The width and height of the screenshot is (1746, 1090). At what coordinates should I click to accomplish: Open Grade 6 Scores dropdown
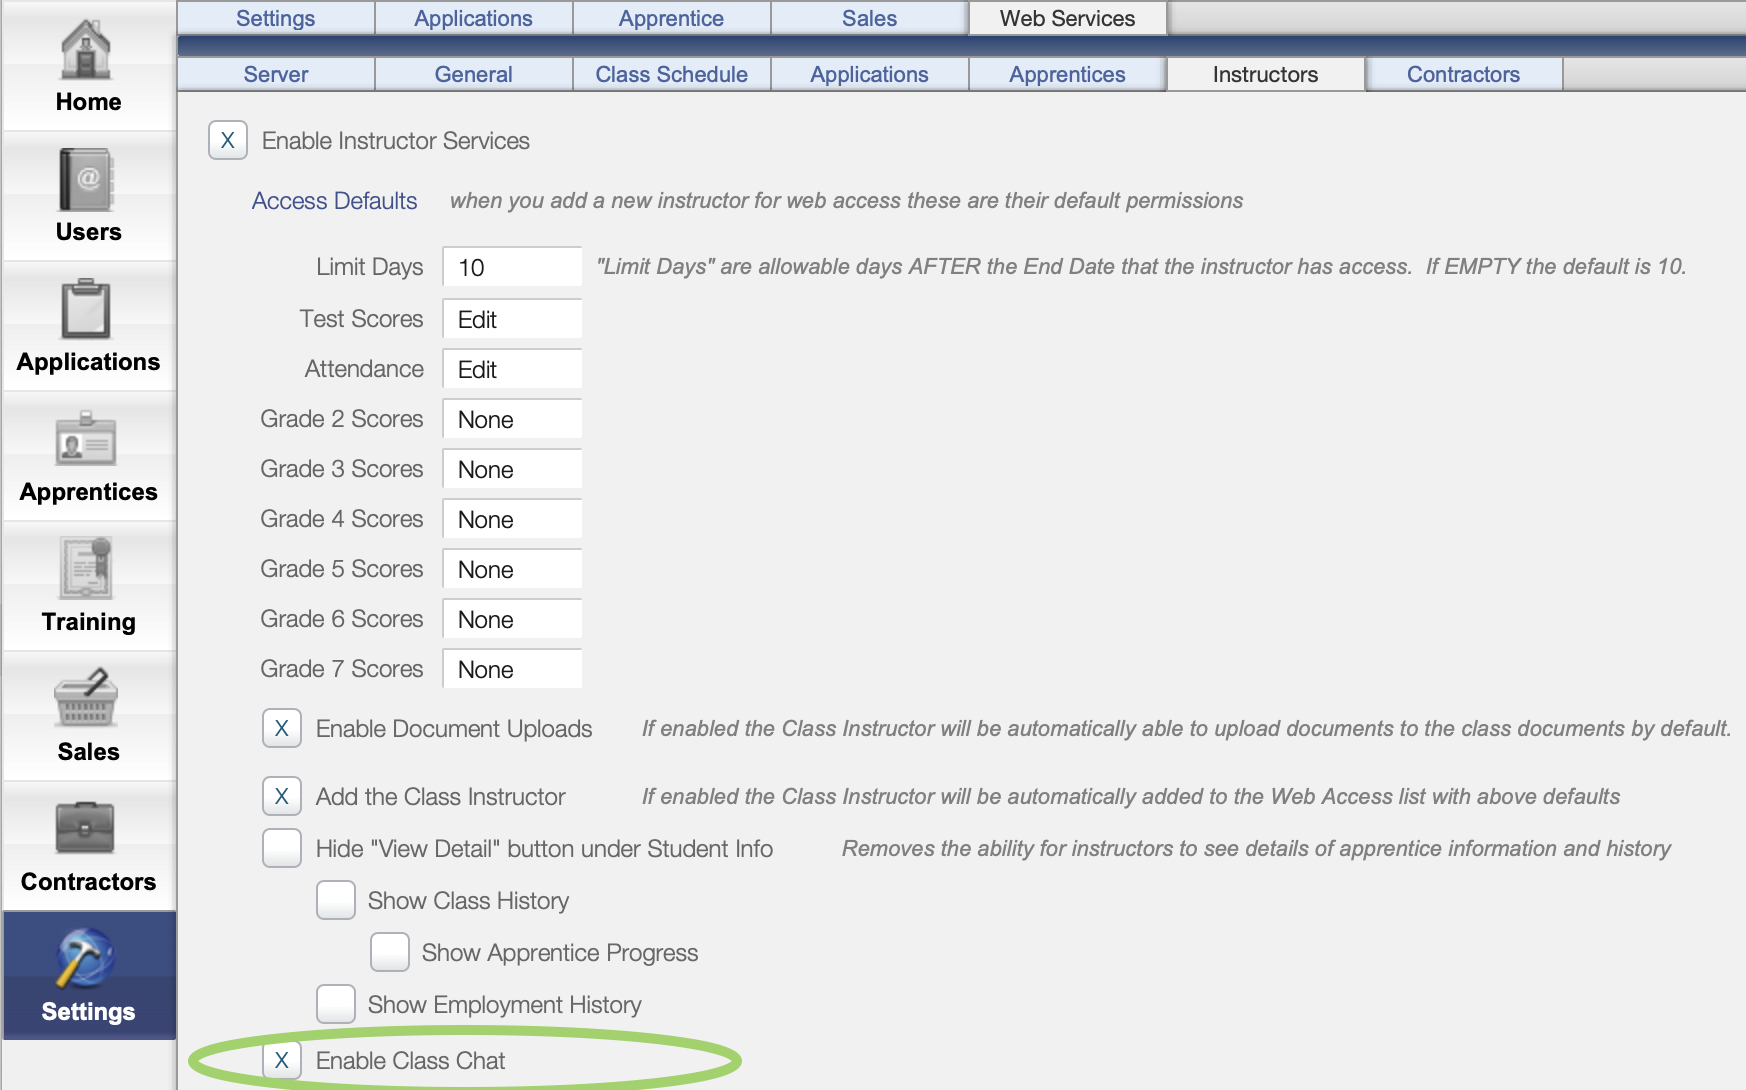tap(512, 619)
